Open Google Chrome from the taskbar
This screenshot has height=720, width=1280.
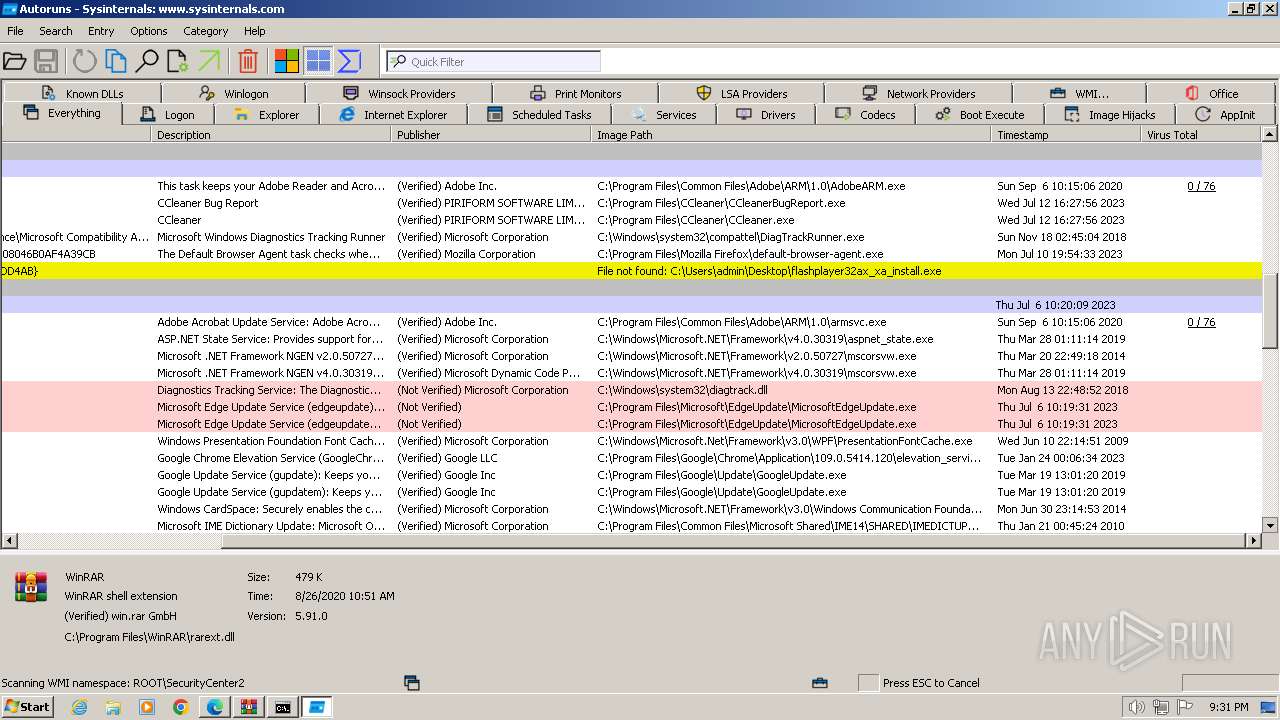point(180,707)
